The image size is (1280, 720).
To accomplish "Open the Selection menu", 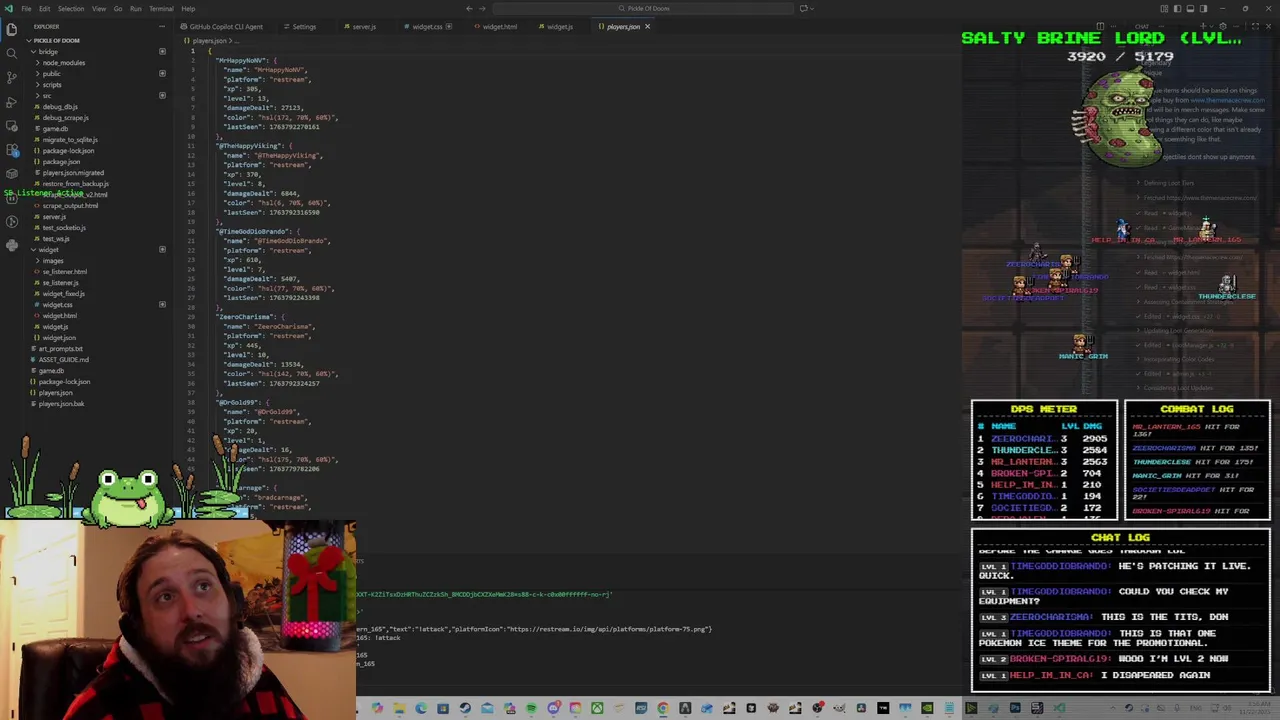I will (71, 9).
